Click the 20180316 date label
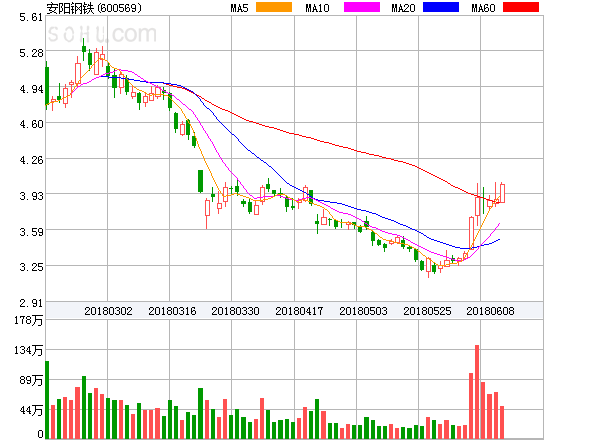600x440 pixels. (172, 311)
